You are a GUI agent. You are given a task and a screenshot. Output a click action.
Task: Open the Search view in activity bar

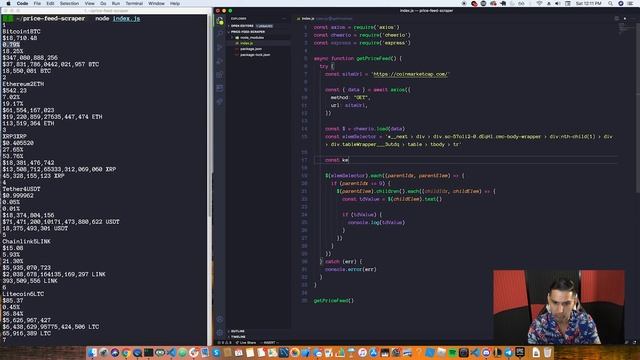tap(220, 34)
